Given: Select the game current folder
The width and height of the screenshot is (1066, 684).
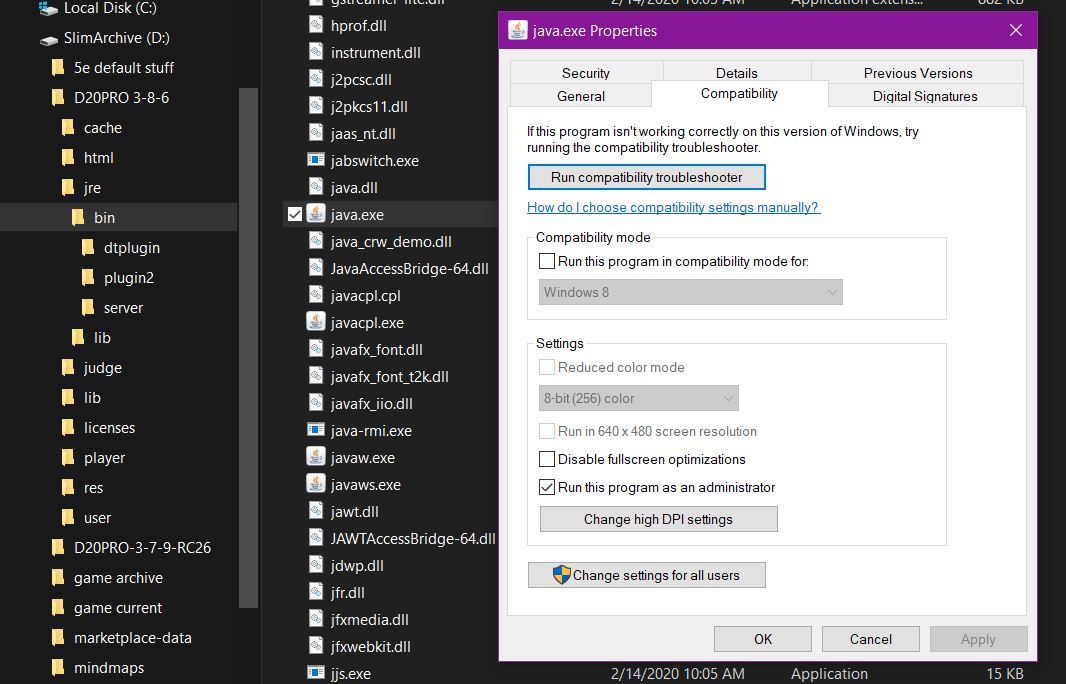Looking at the screenshot, I should click(x=118, y=608).
